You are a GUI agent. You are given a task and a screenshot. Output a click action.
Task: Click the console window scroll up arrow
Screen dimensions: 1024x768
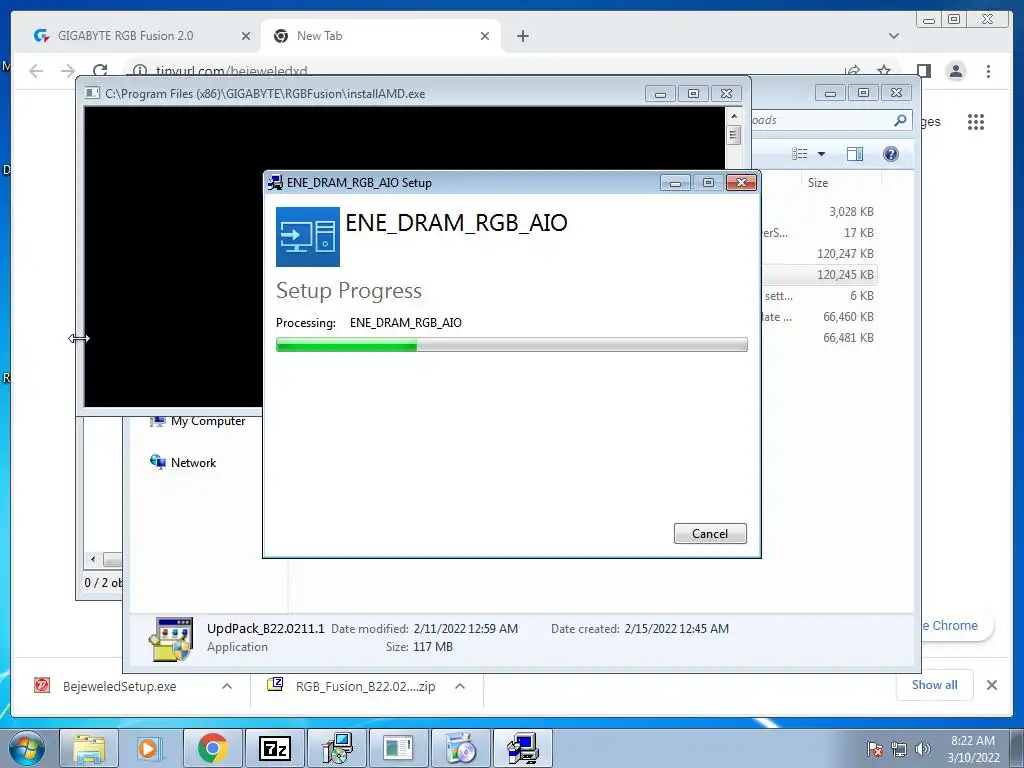point(734,116)
